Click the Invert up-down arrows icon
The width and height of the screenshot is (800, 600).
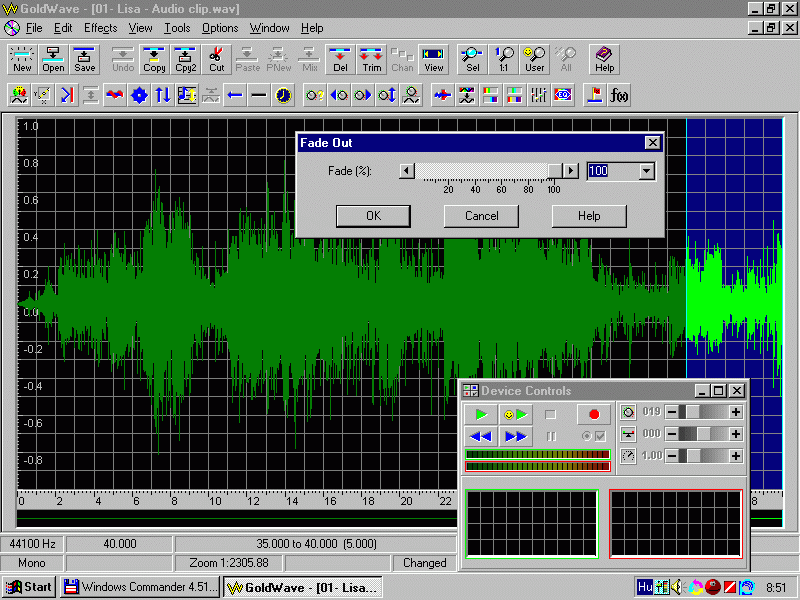click(x=163, y=95)
